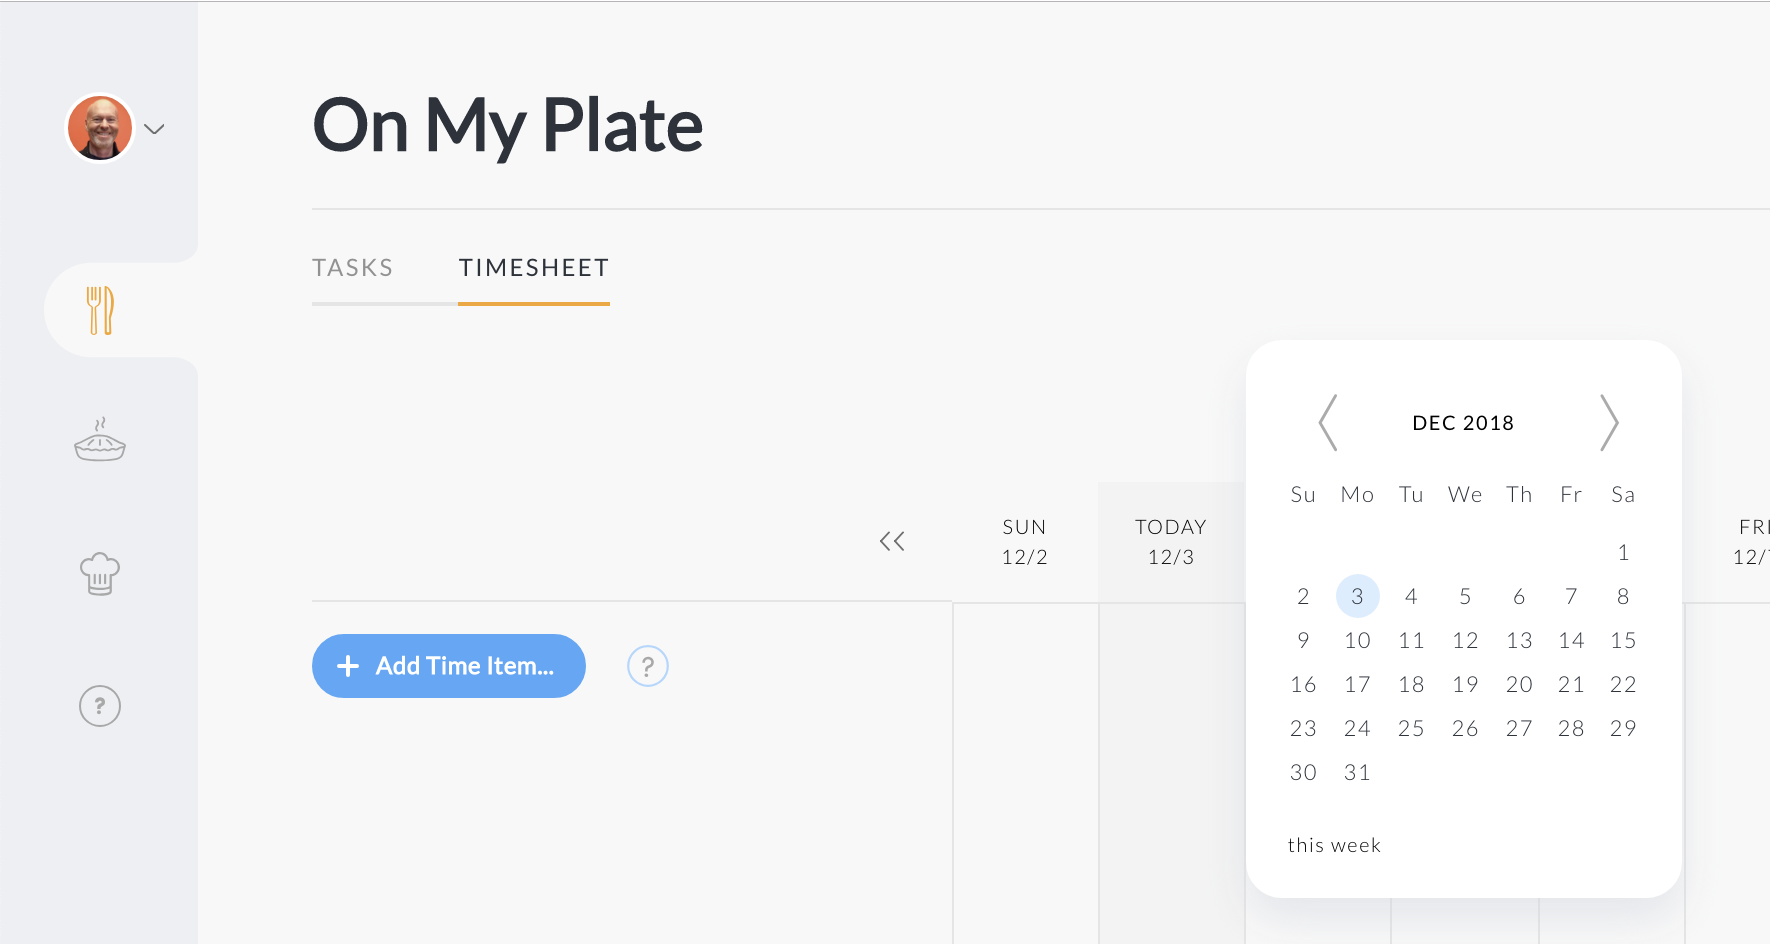Select the 'this week' link
The image size is (1770, 944).
click(x=1334, y=844)
